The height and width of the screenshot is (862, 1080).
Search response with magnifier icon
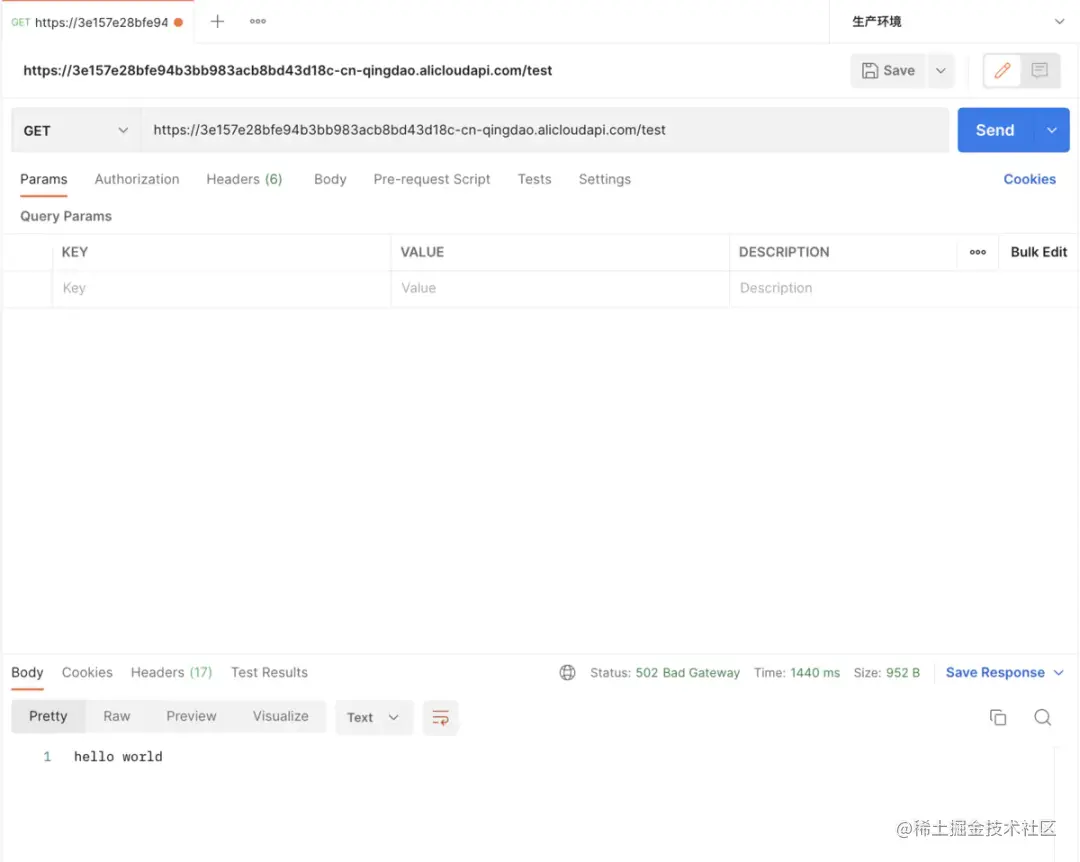[x=1042, y=717]
